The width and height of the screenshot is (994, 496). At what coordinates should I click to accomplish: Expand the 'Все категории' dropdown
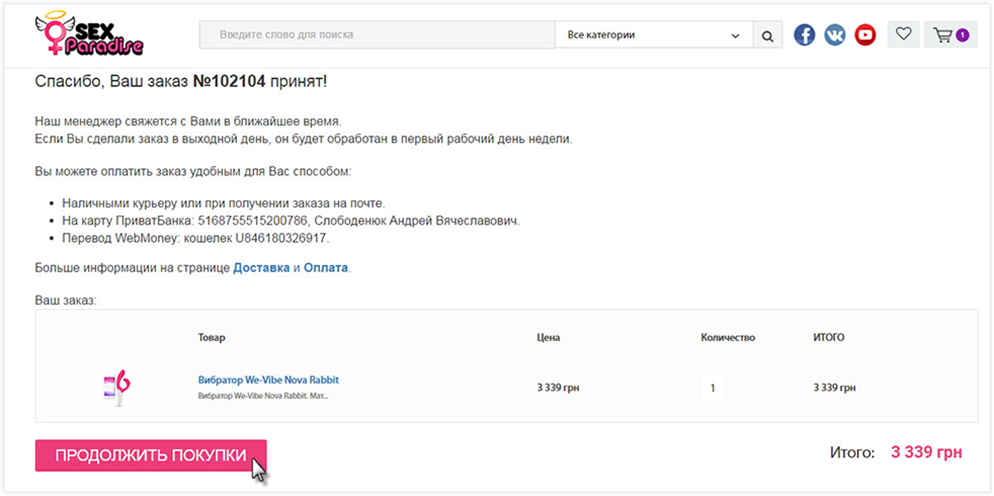(650, 35)
